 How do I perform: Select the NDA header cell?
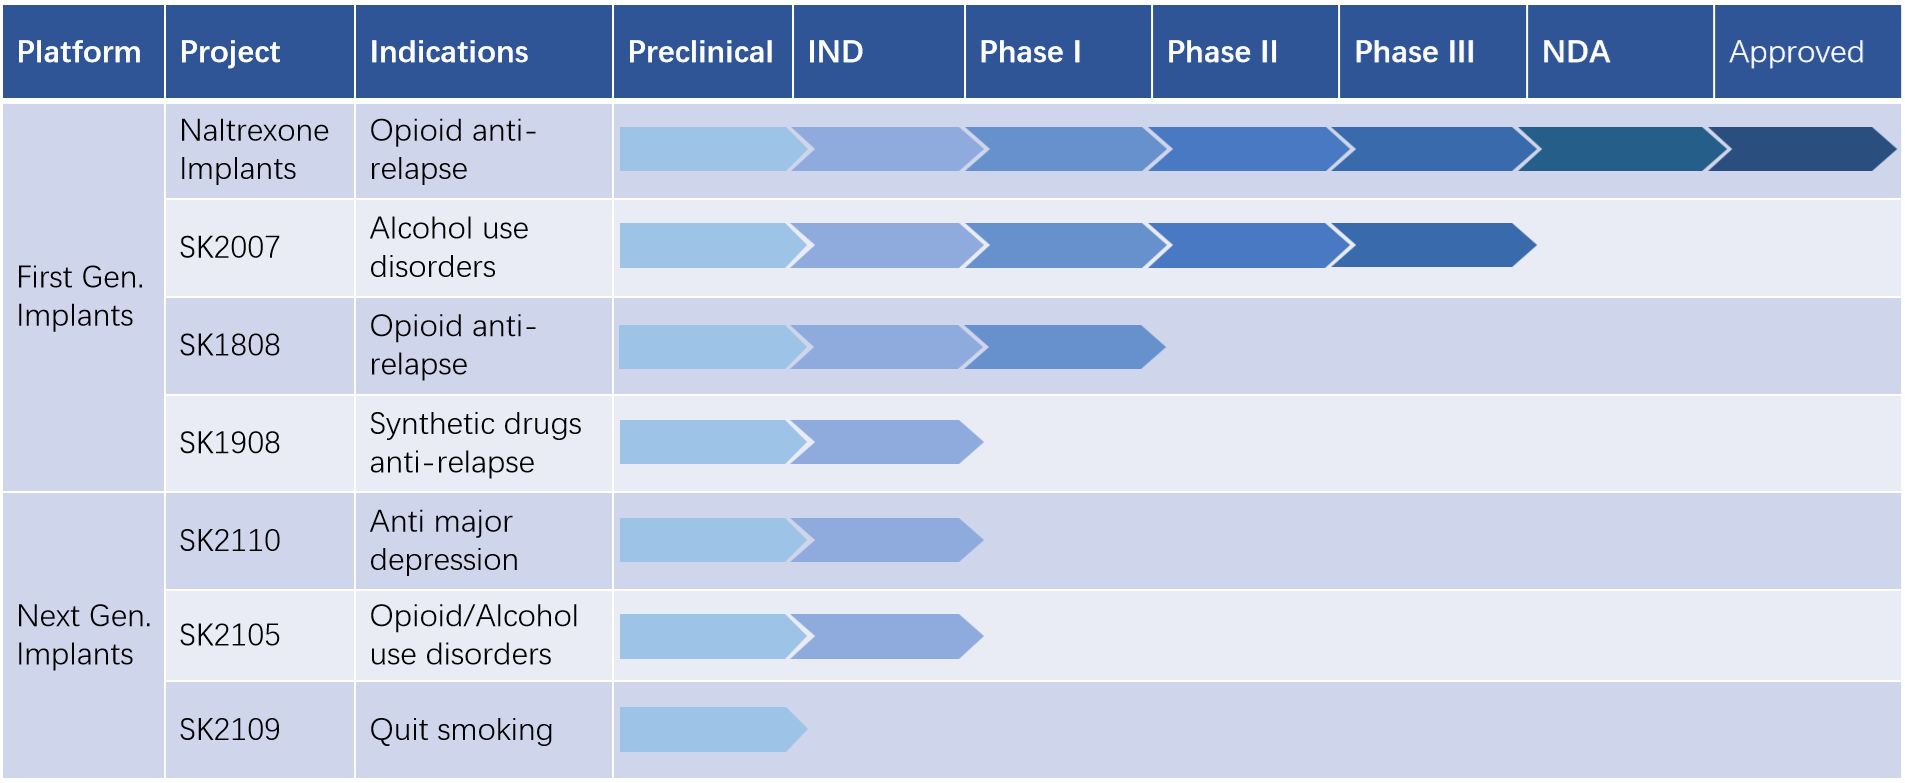pyautogui.click(x=1576, y=52)
